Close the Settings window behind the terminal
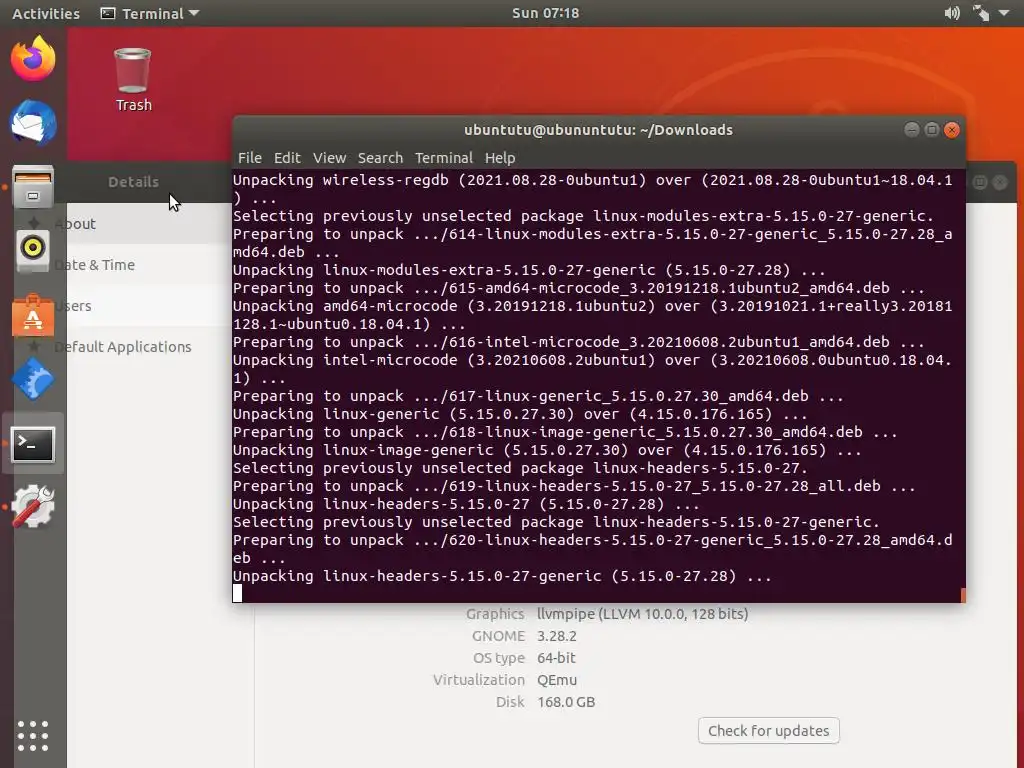This screenshot has height=768, width=1024. point(1000,182)
